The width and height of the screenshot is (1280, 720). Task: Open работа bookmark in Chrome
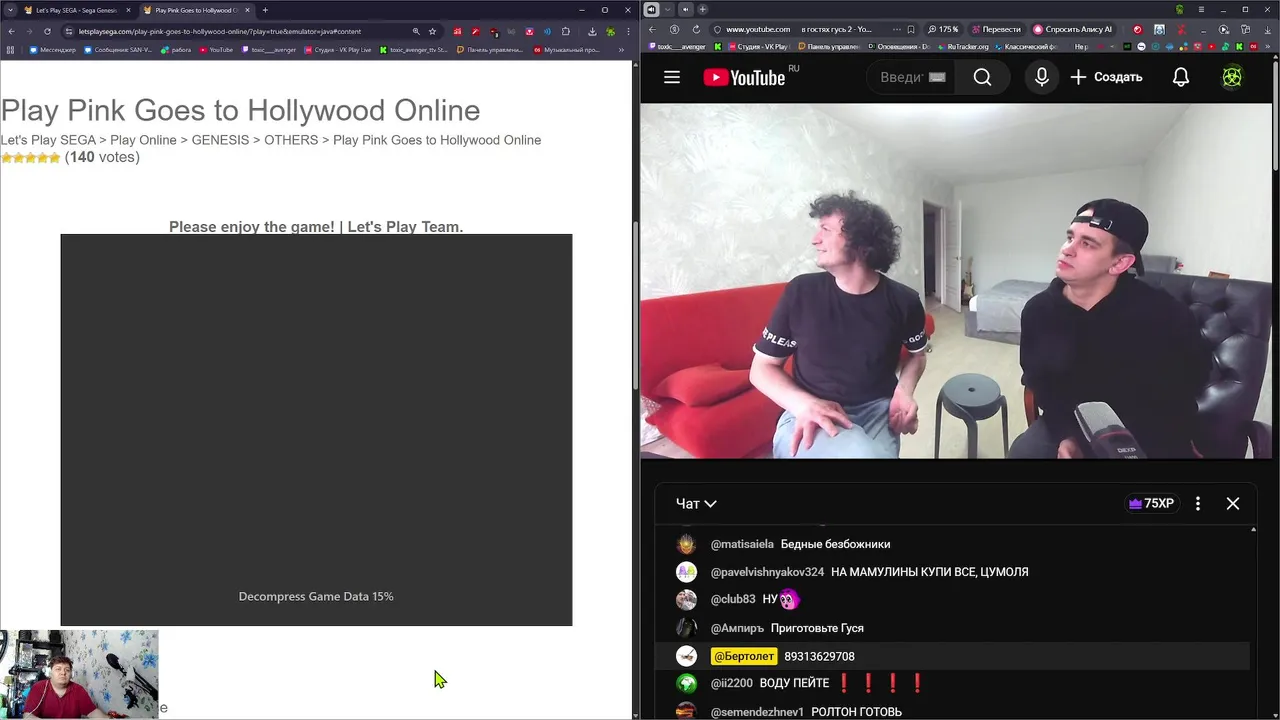[175, 50]
